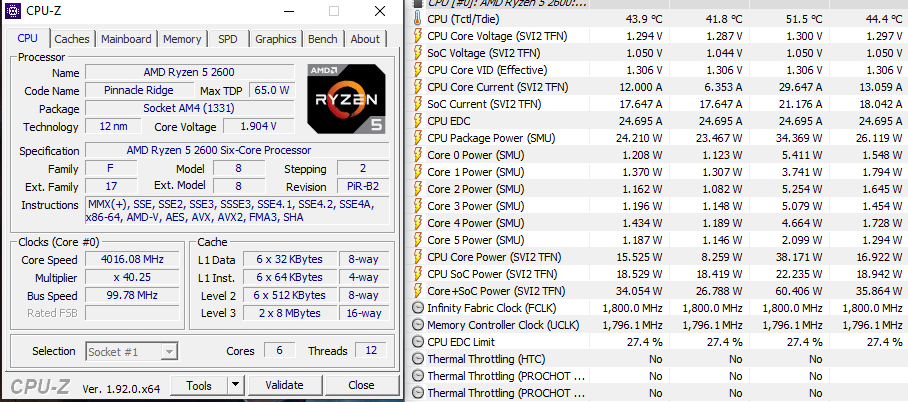The height and width of the screenshot is (402, 908).
Task: Click lightning icon for CPU SoC Power
Action: pyautogui.click(x=418, y=274)
